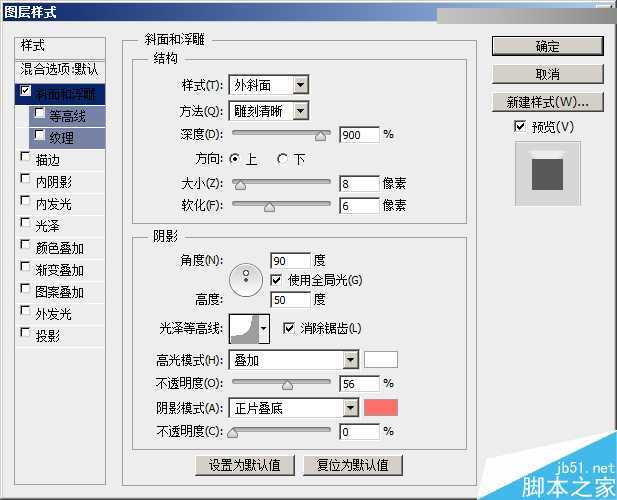The height and width of the screenshot is (500, 617).
Task: Uncheck the 消除锯齿 anti-alias checkbox
Action: (290, 327)
